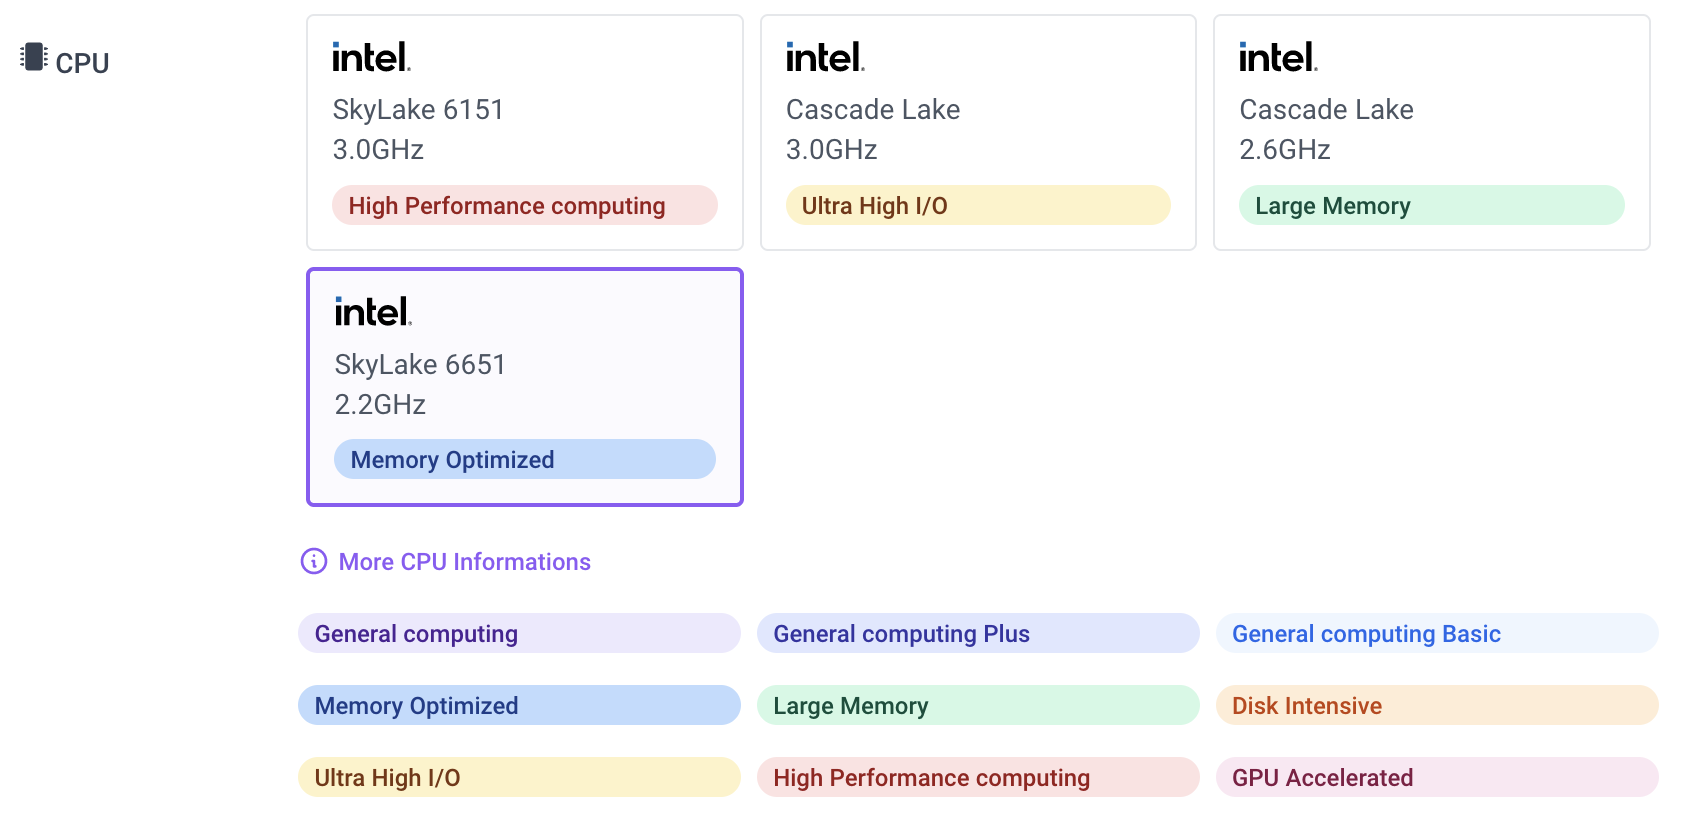1686x818 pixels.
Task: Click the Intel logo on the Cascade Lake 2.6GHz card
Action: coord(1275,57)
